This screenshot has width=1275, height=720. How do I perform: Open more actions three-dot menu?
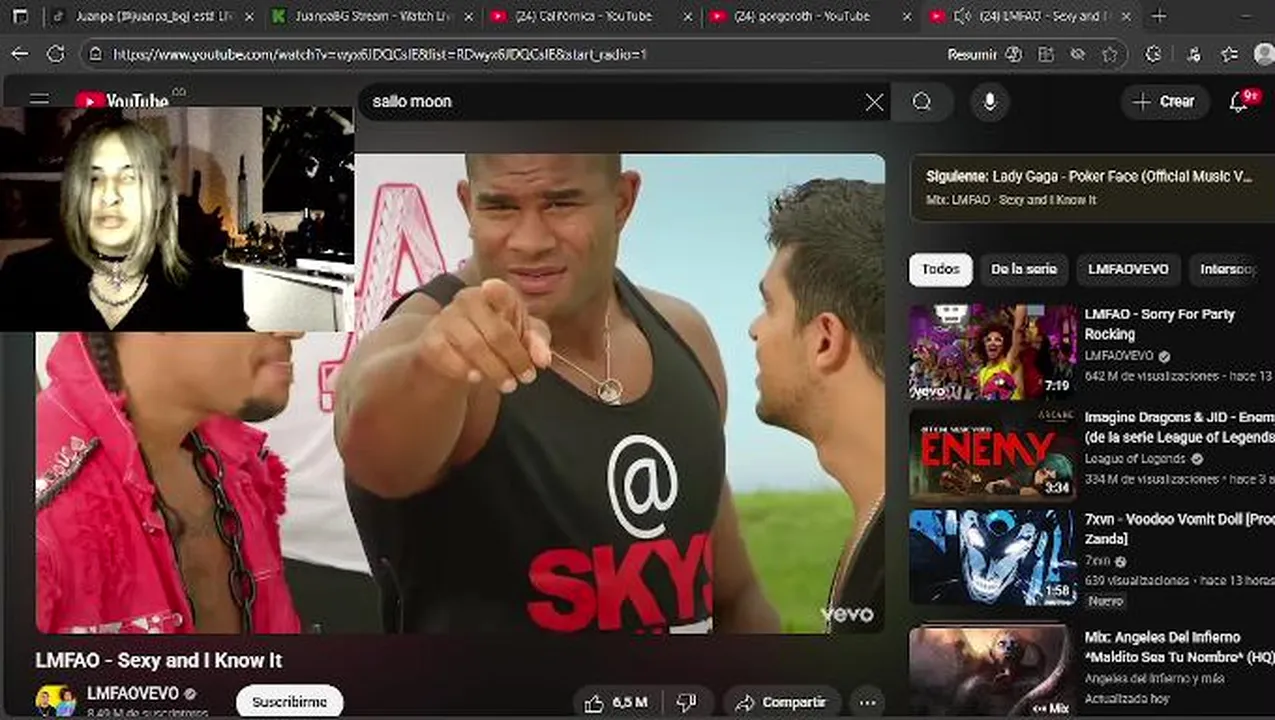[x=867, y=703]
